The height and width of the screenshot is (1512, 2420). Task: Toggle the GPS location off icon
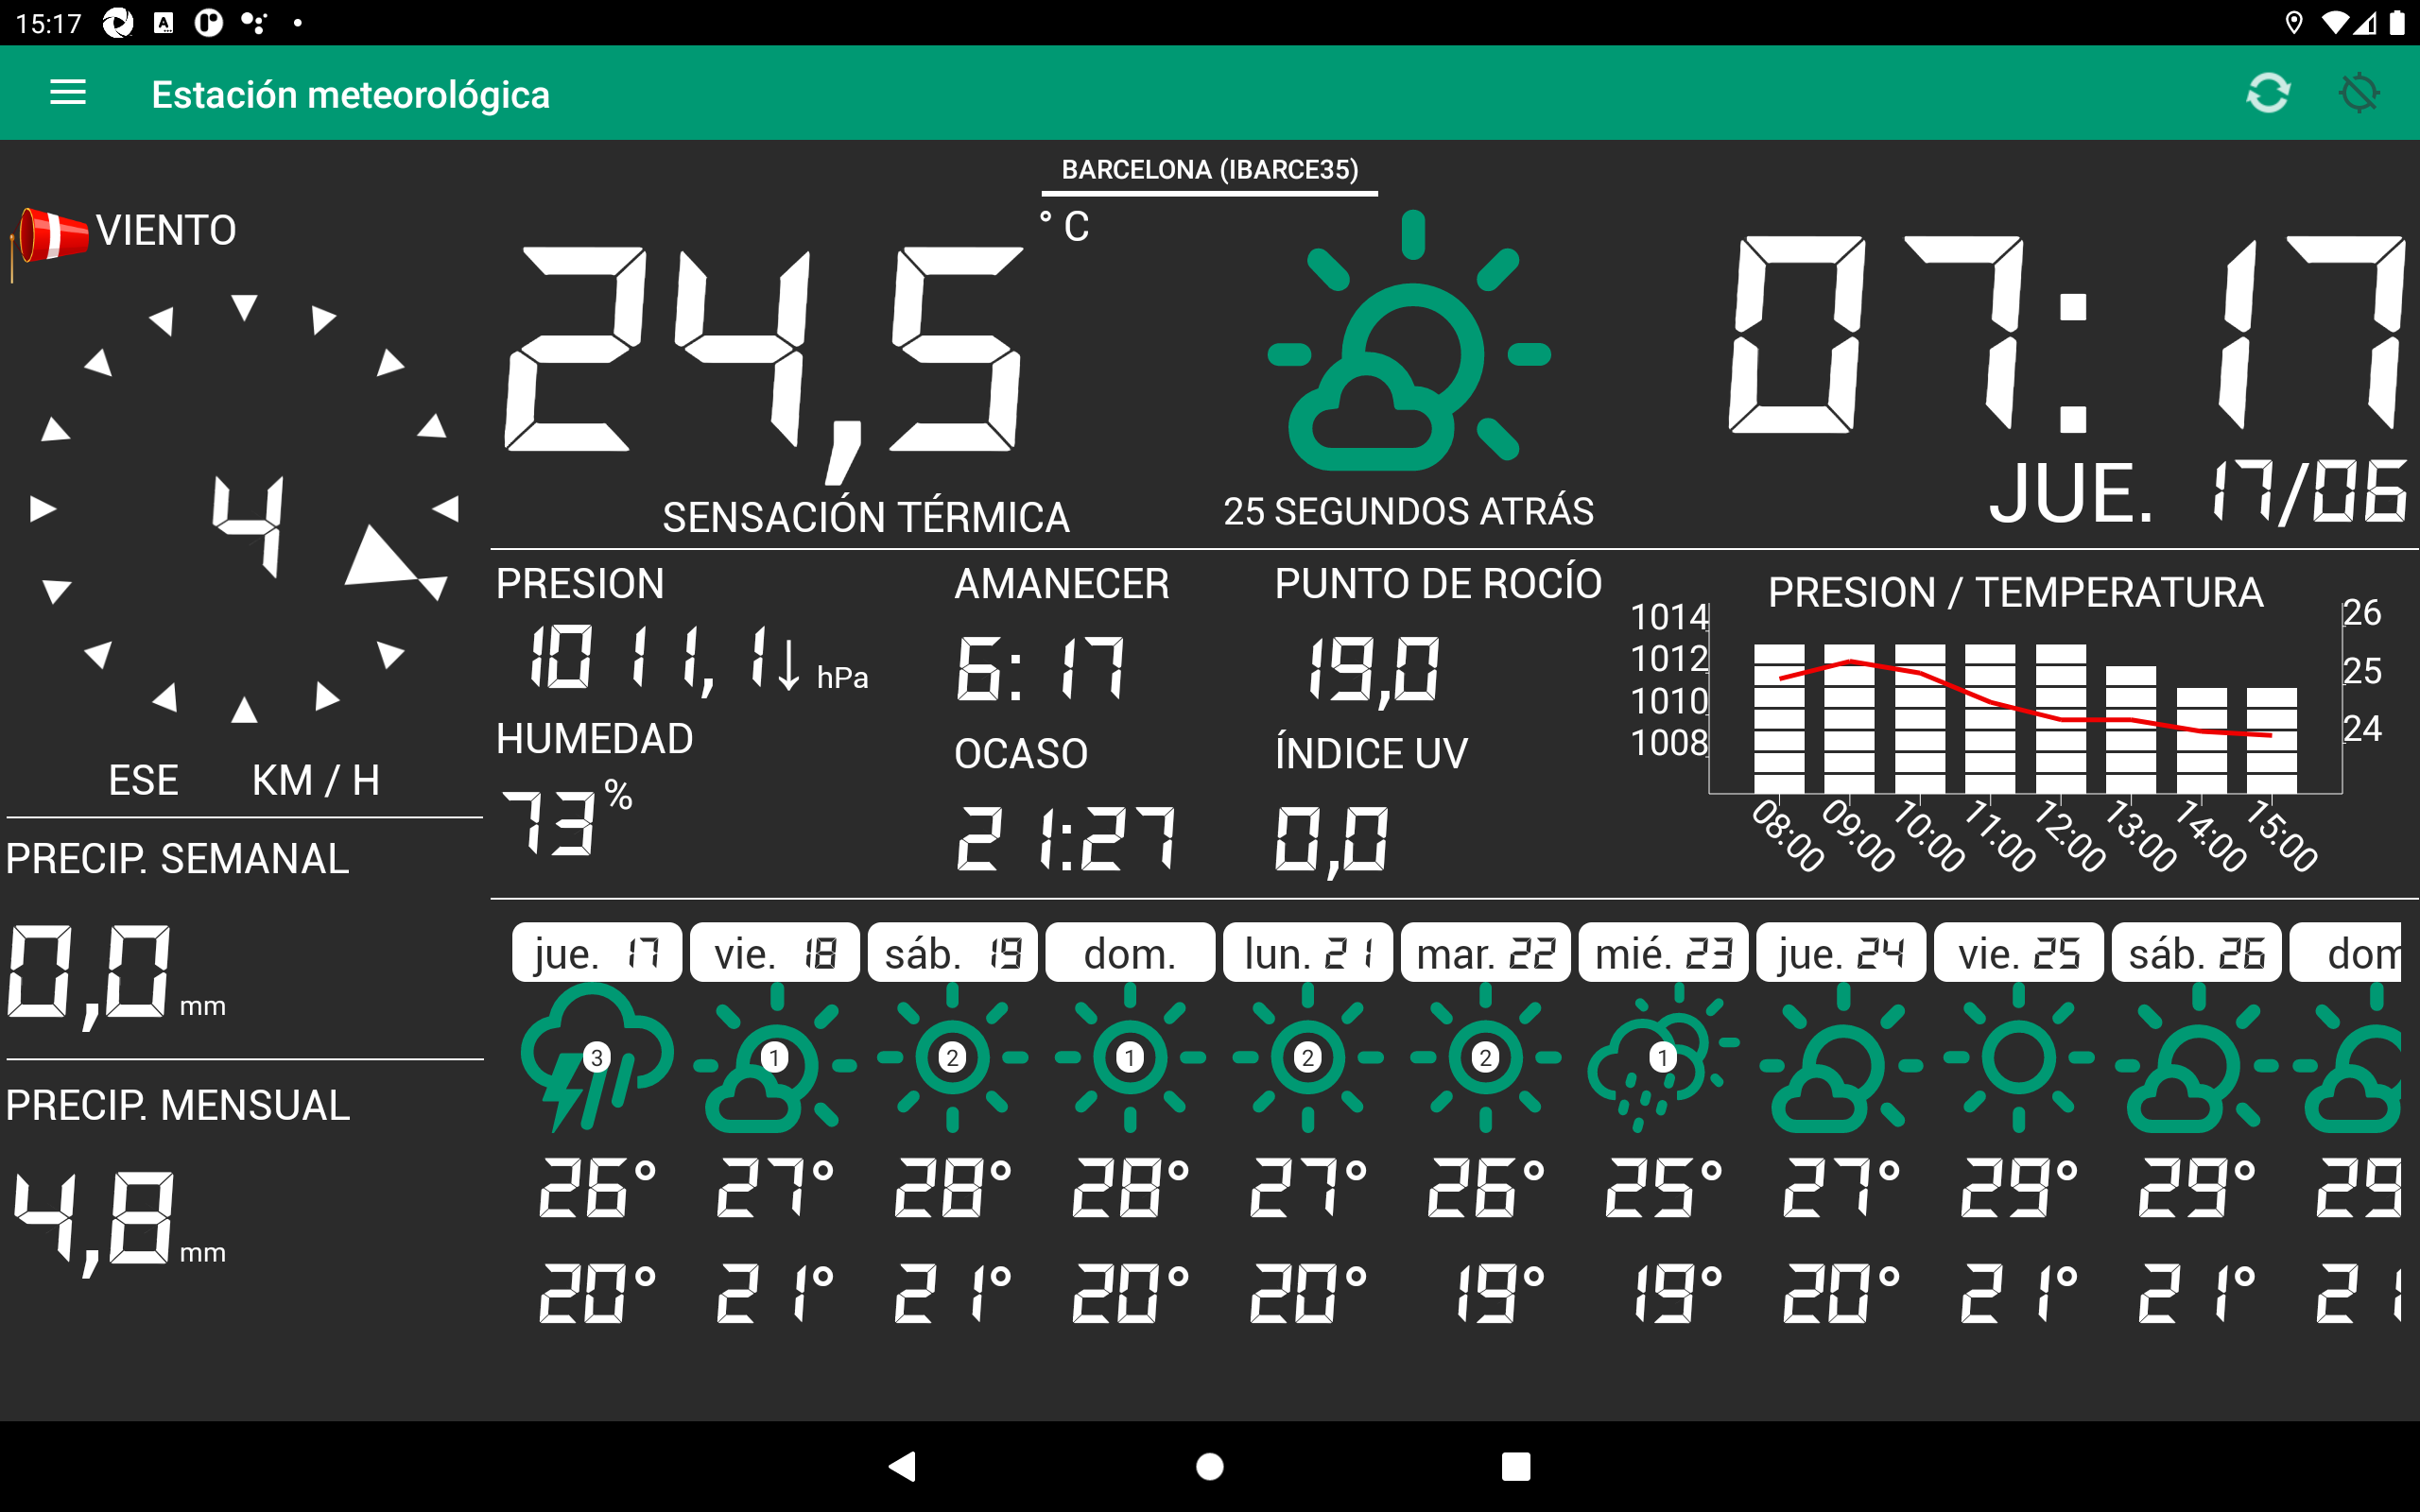[2358, 93]
